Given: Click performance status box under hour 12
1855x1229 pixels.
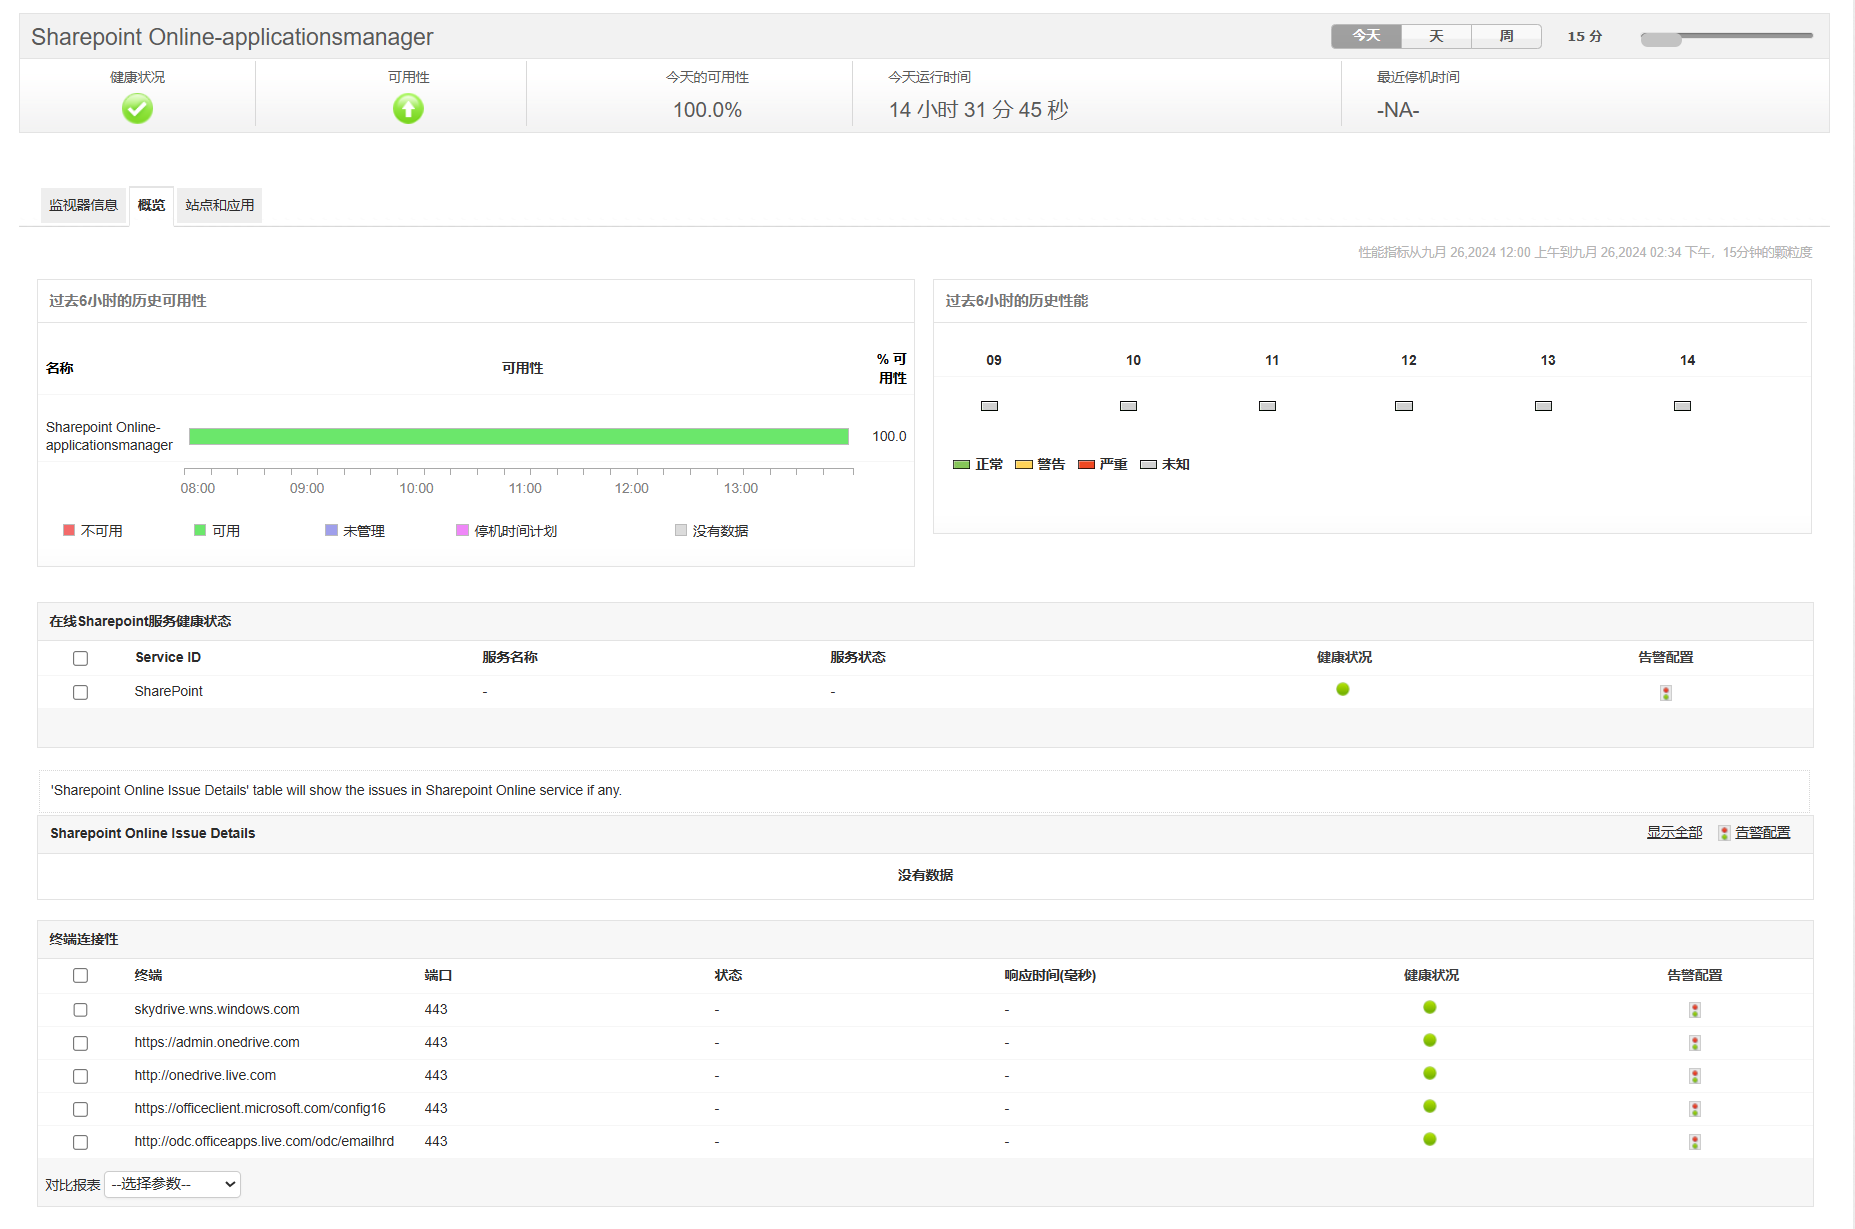Looking at the screenshot, I should (1404, 406).
